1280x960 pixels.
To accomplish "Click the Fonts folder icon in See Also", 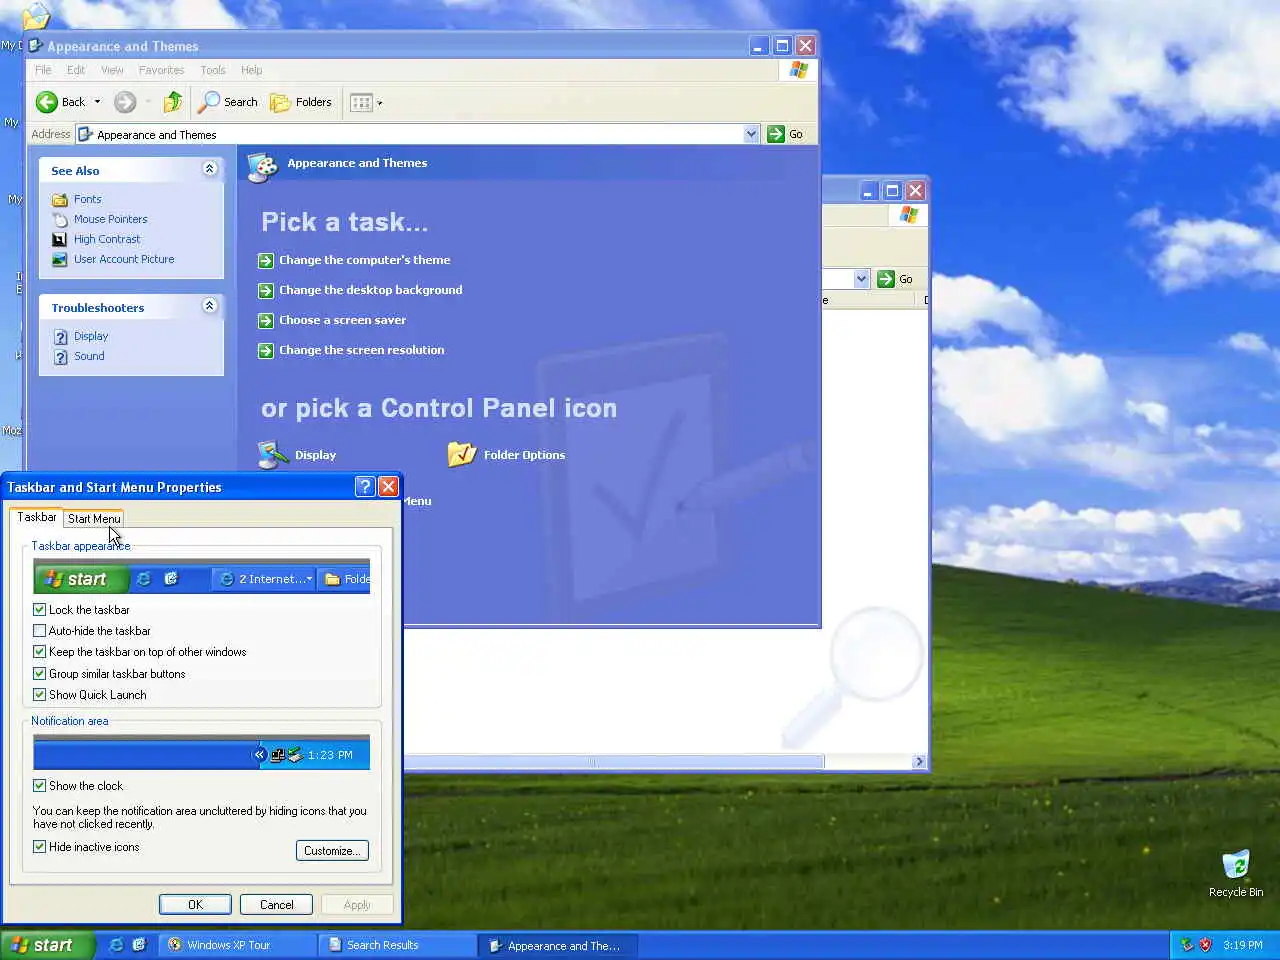I will tap(59, 199).
